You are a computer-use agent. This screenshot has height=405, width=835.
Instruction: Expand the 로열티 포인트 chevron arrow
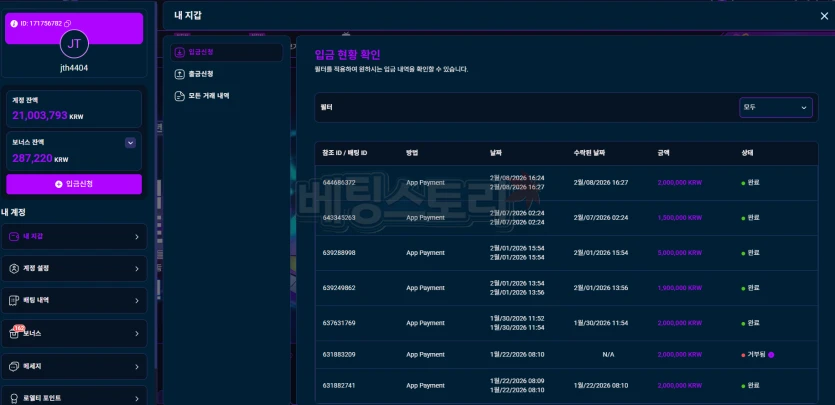pyautogui.click(x=137, y=399)
